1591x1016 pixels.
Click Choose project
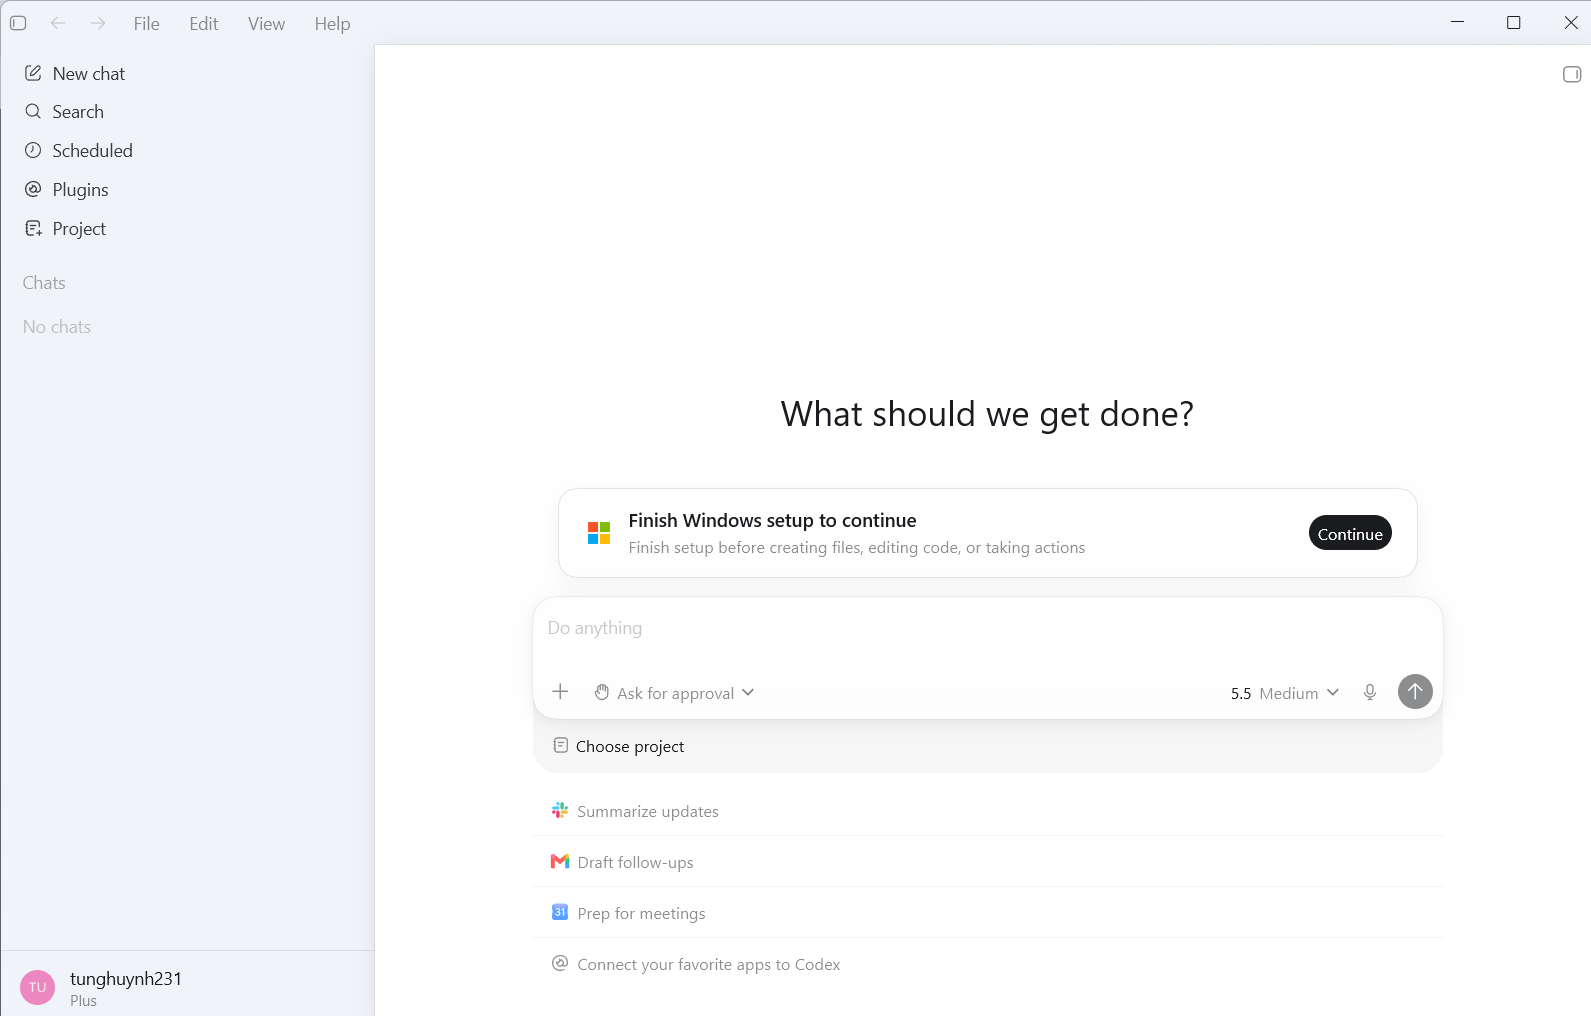tap(618, 746)
